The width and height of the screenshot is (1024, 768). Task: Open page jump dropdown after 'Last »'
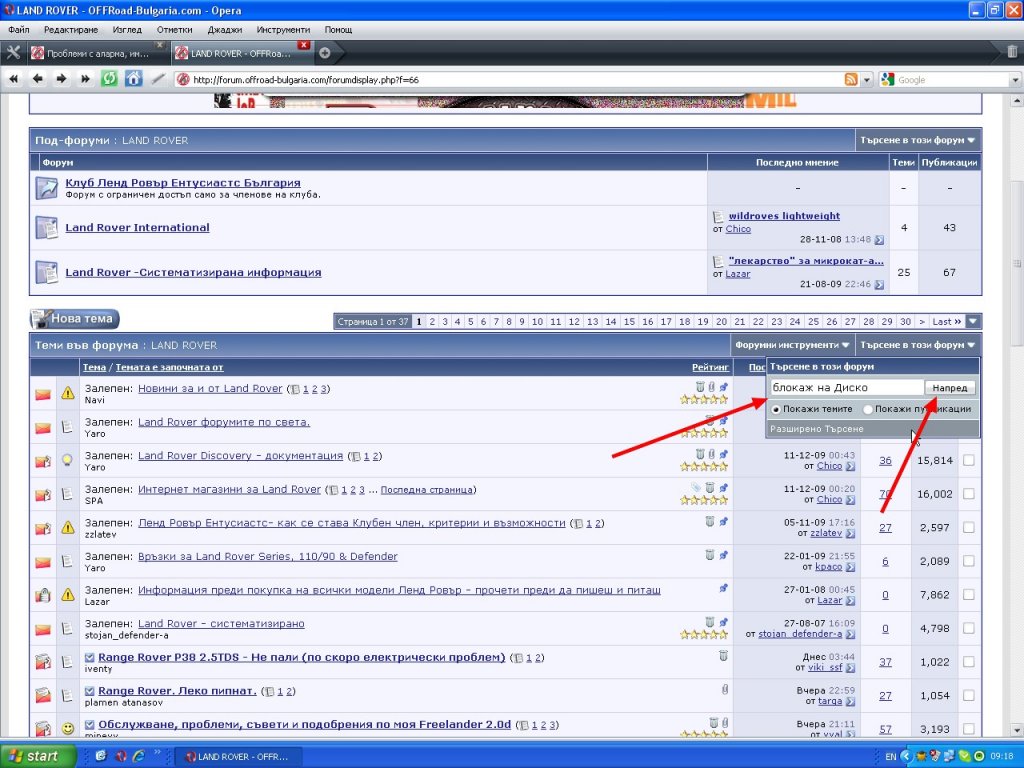coord(973,321)
